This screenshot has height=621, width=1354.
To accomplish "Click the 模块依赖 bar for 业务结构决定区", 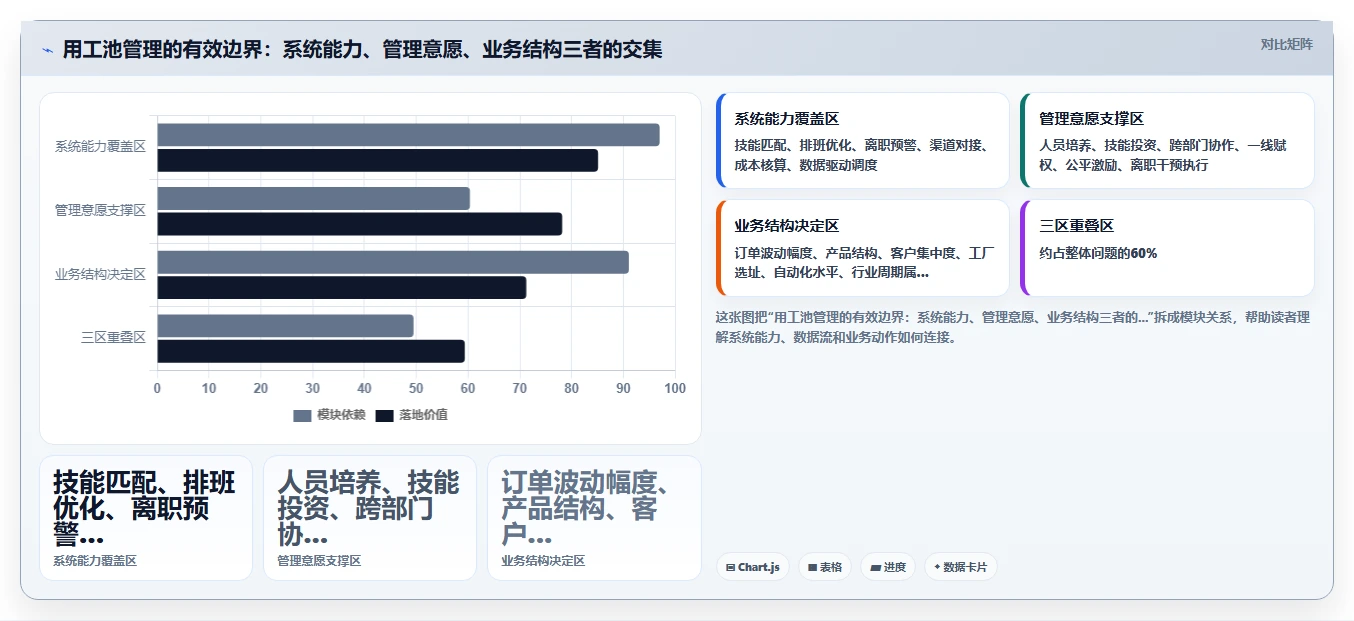I will 393,262.
